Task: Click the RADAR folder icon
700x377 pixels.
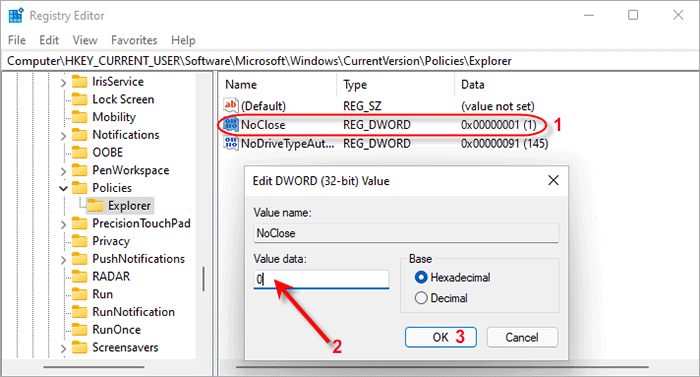Action: pyautogui.click(x=79, y=276)
